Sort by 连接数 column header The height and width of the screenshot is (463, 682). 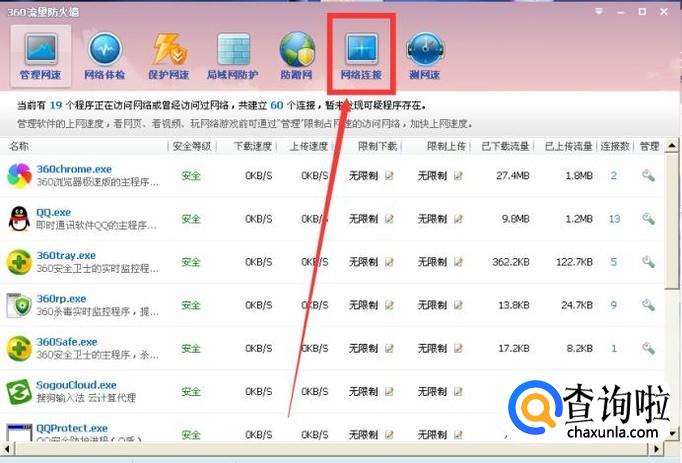(x=615, y=146)
